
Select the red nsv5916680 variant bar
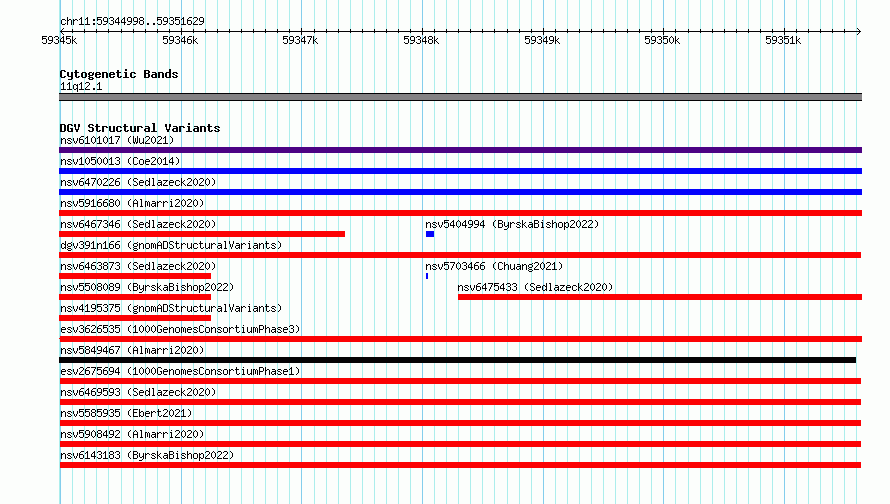pos(460,213)
